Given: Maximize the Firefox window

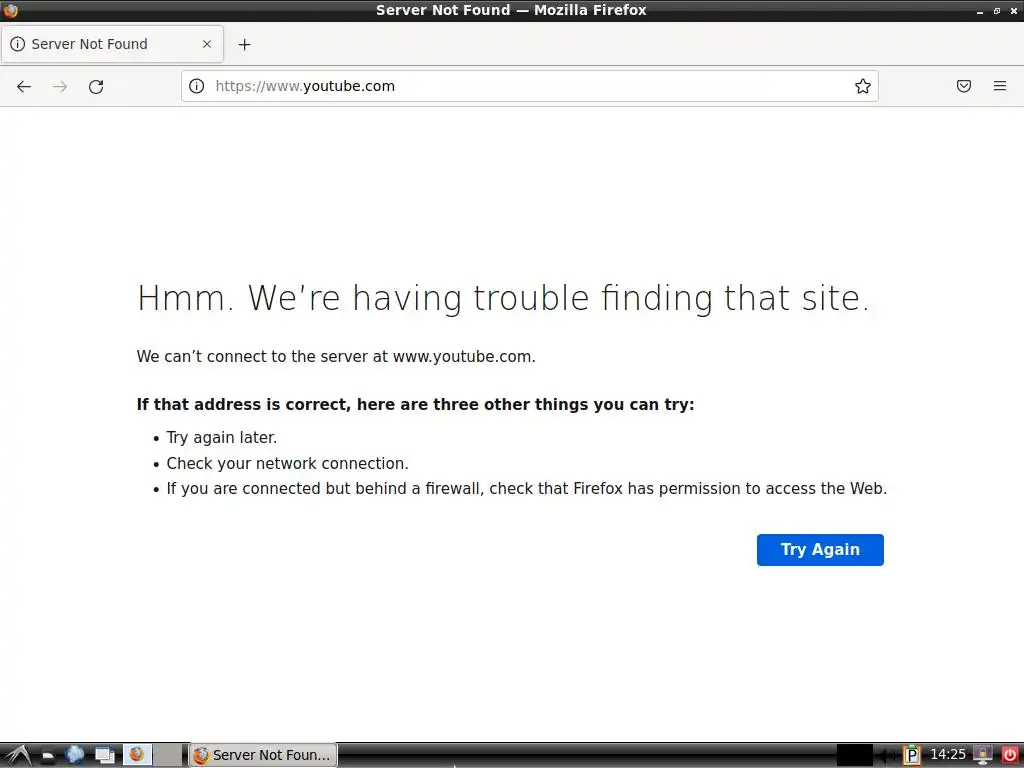Looking at the screenshot, I should [997, 11].
